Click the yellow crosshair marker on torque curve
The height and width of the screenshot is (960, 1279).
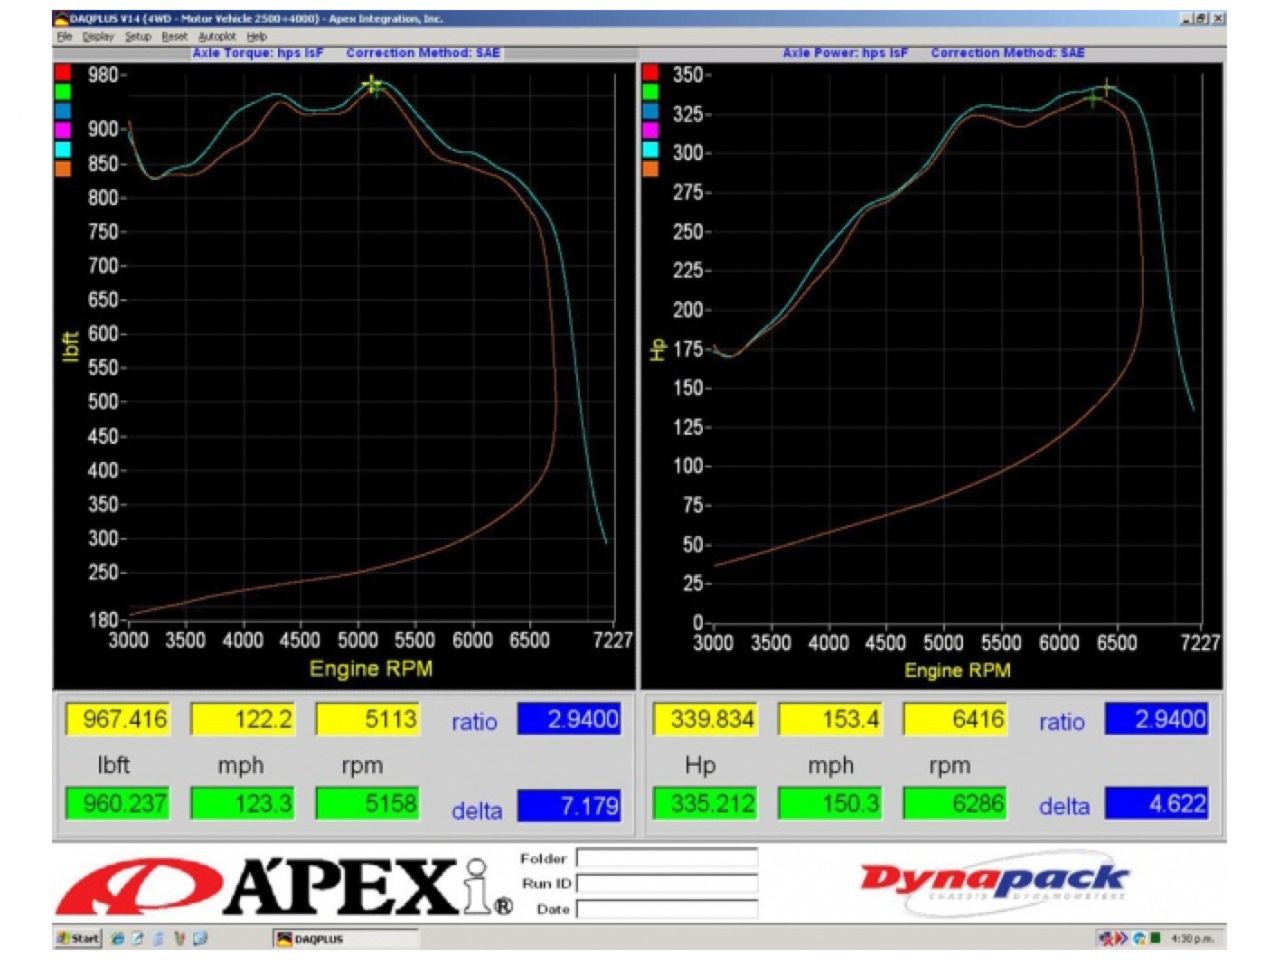pyautogui.click(x=372, y=85)
